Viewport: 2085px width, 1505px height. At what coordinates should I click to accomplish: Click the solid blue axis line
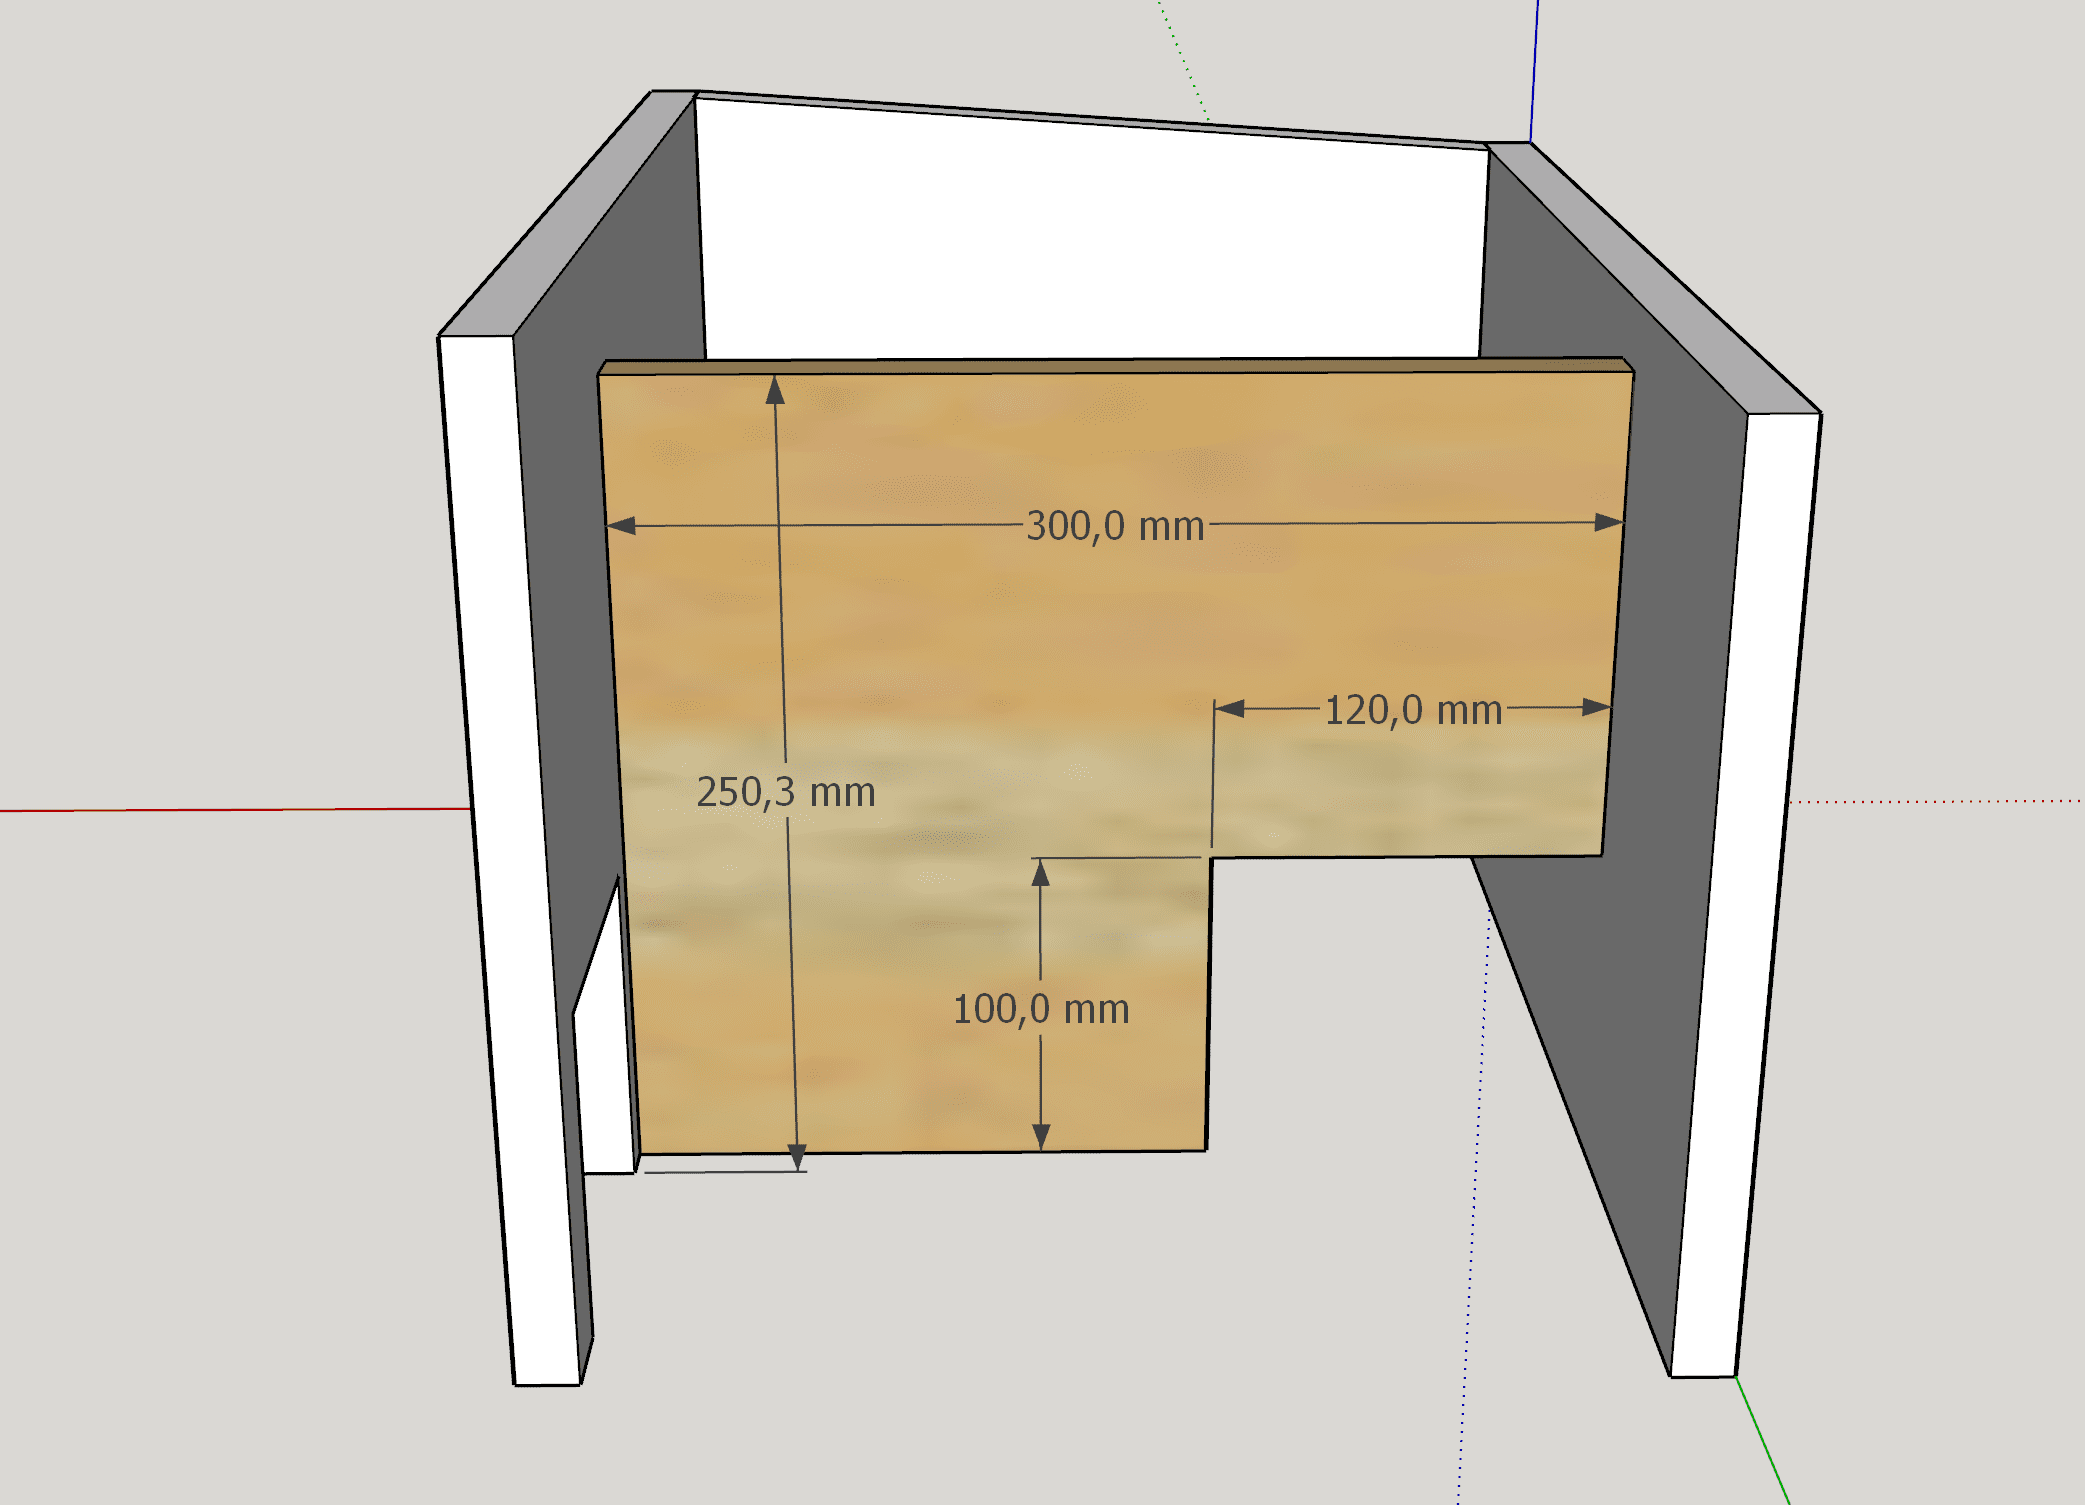coord(1534,70)
